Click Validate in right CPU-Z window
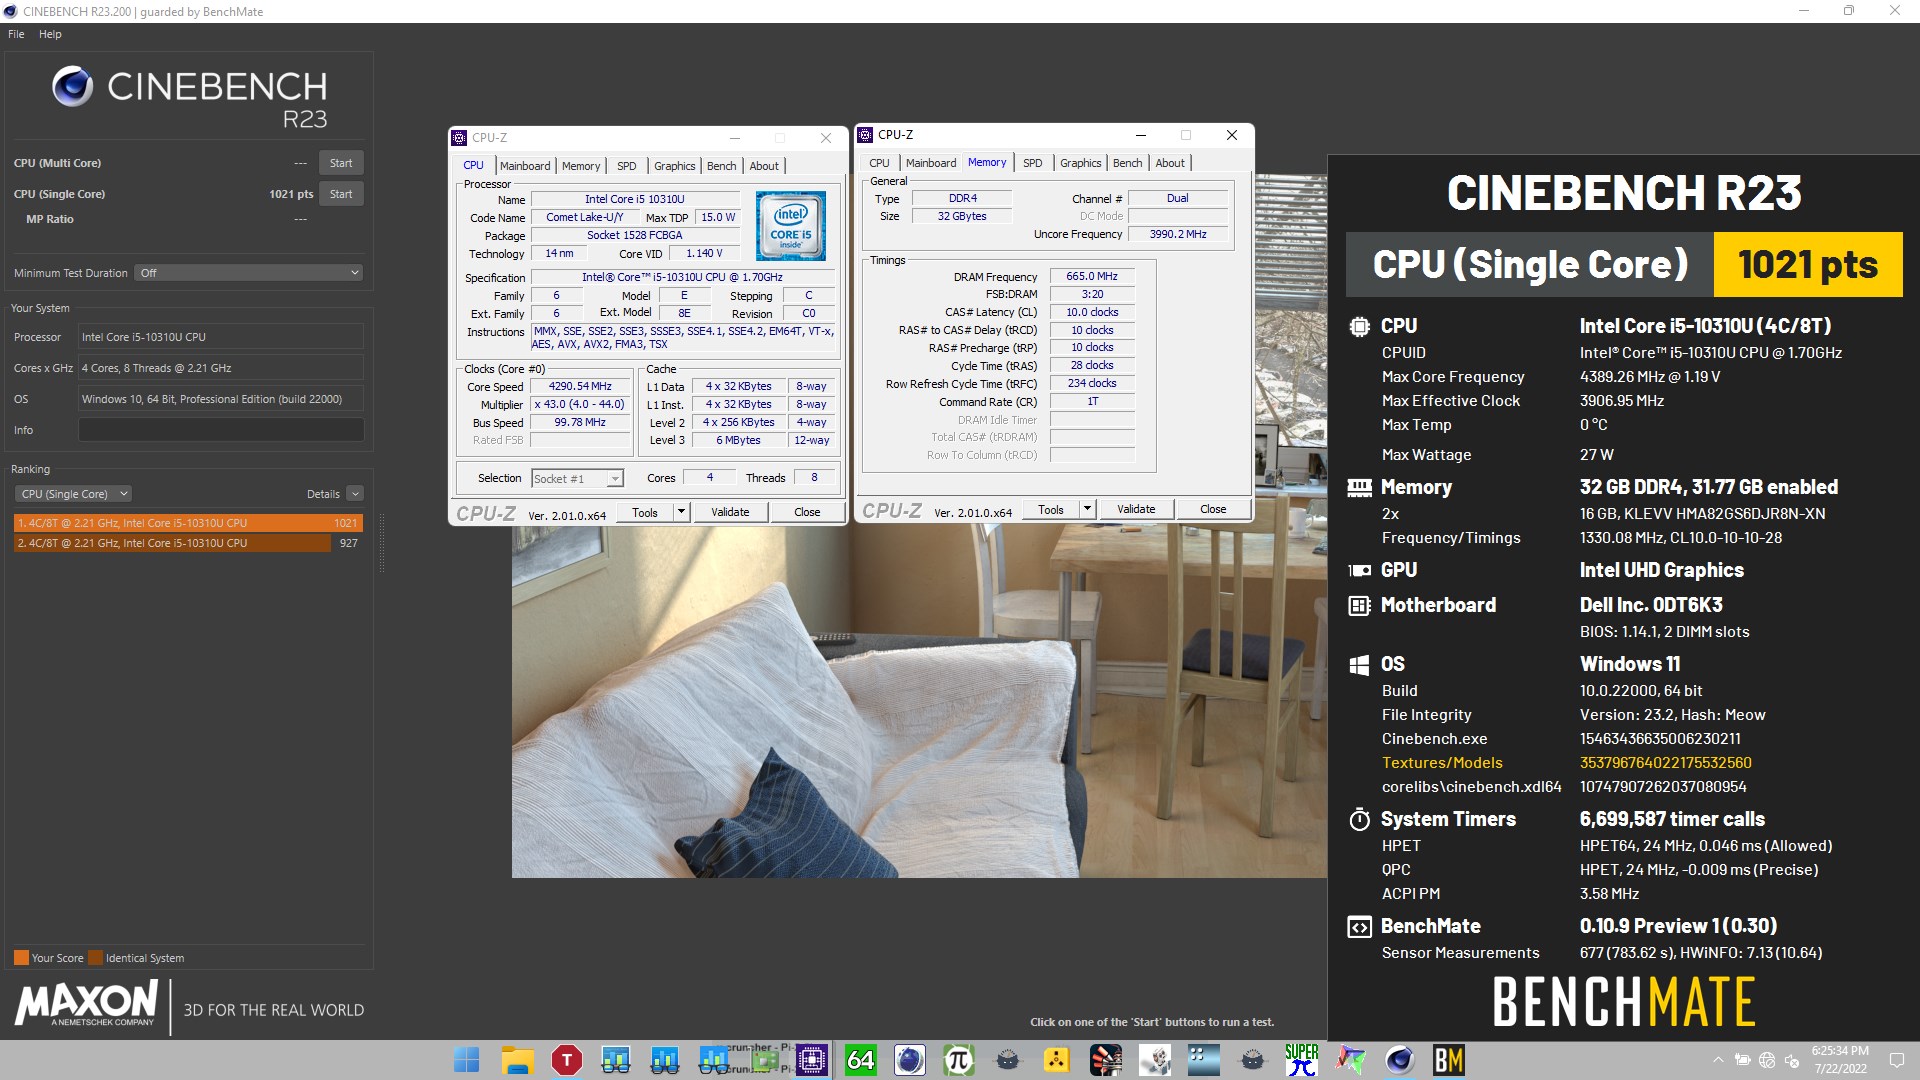1920x1080 pixels. (x=1136, y=510)
